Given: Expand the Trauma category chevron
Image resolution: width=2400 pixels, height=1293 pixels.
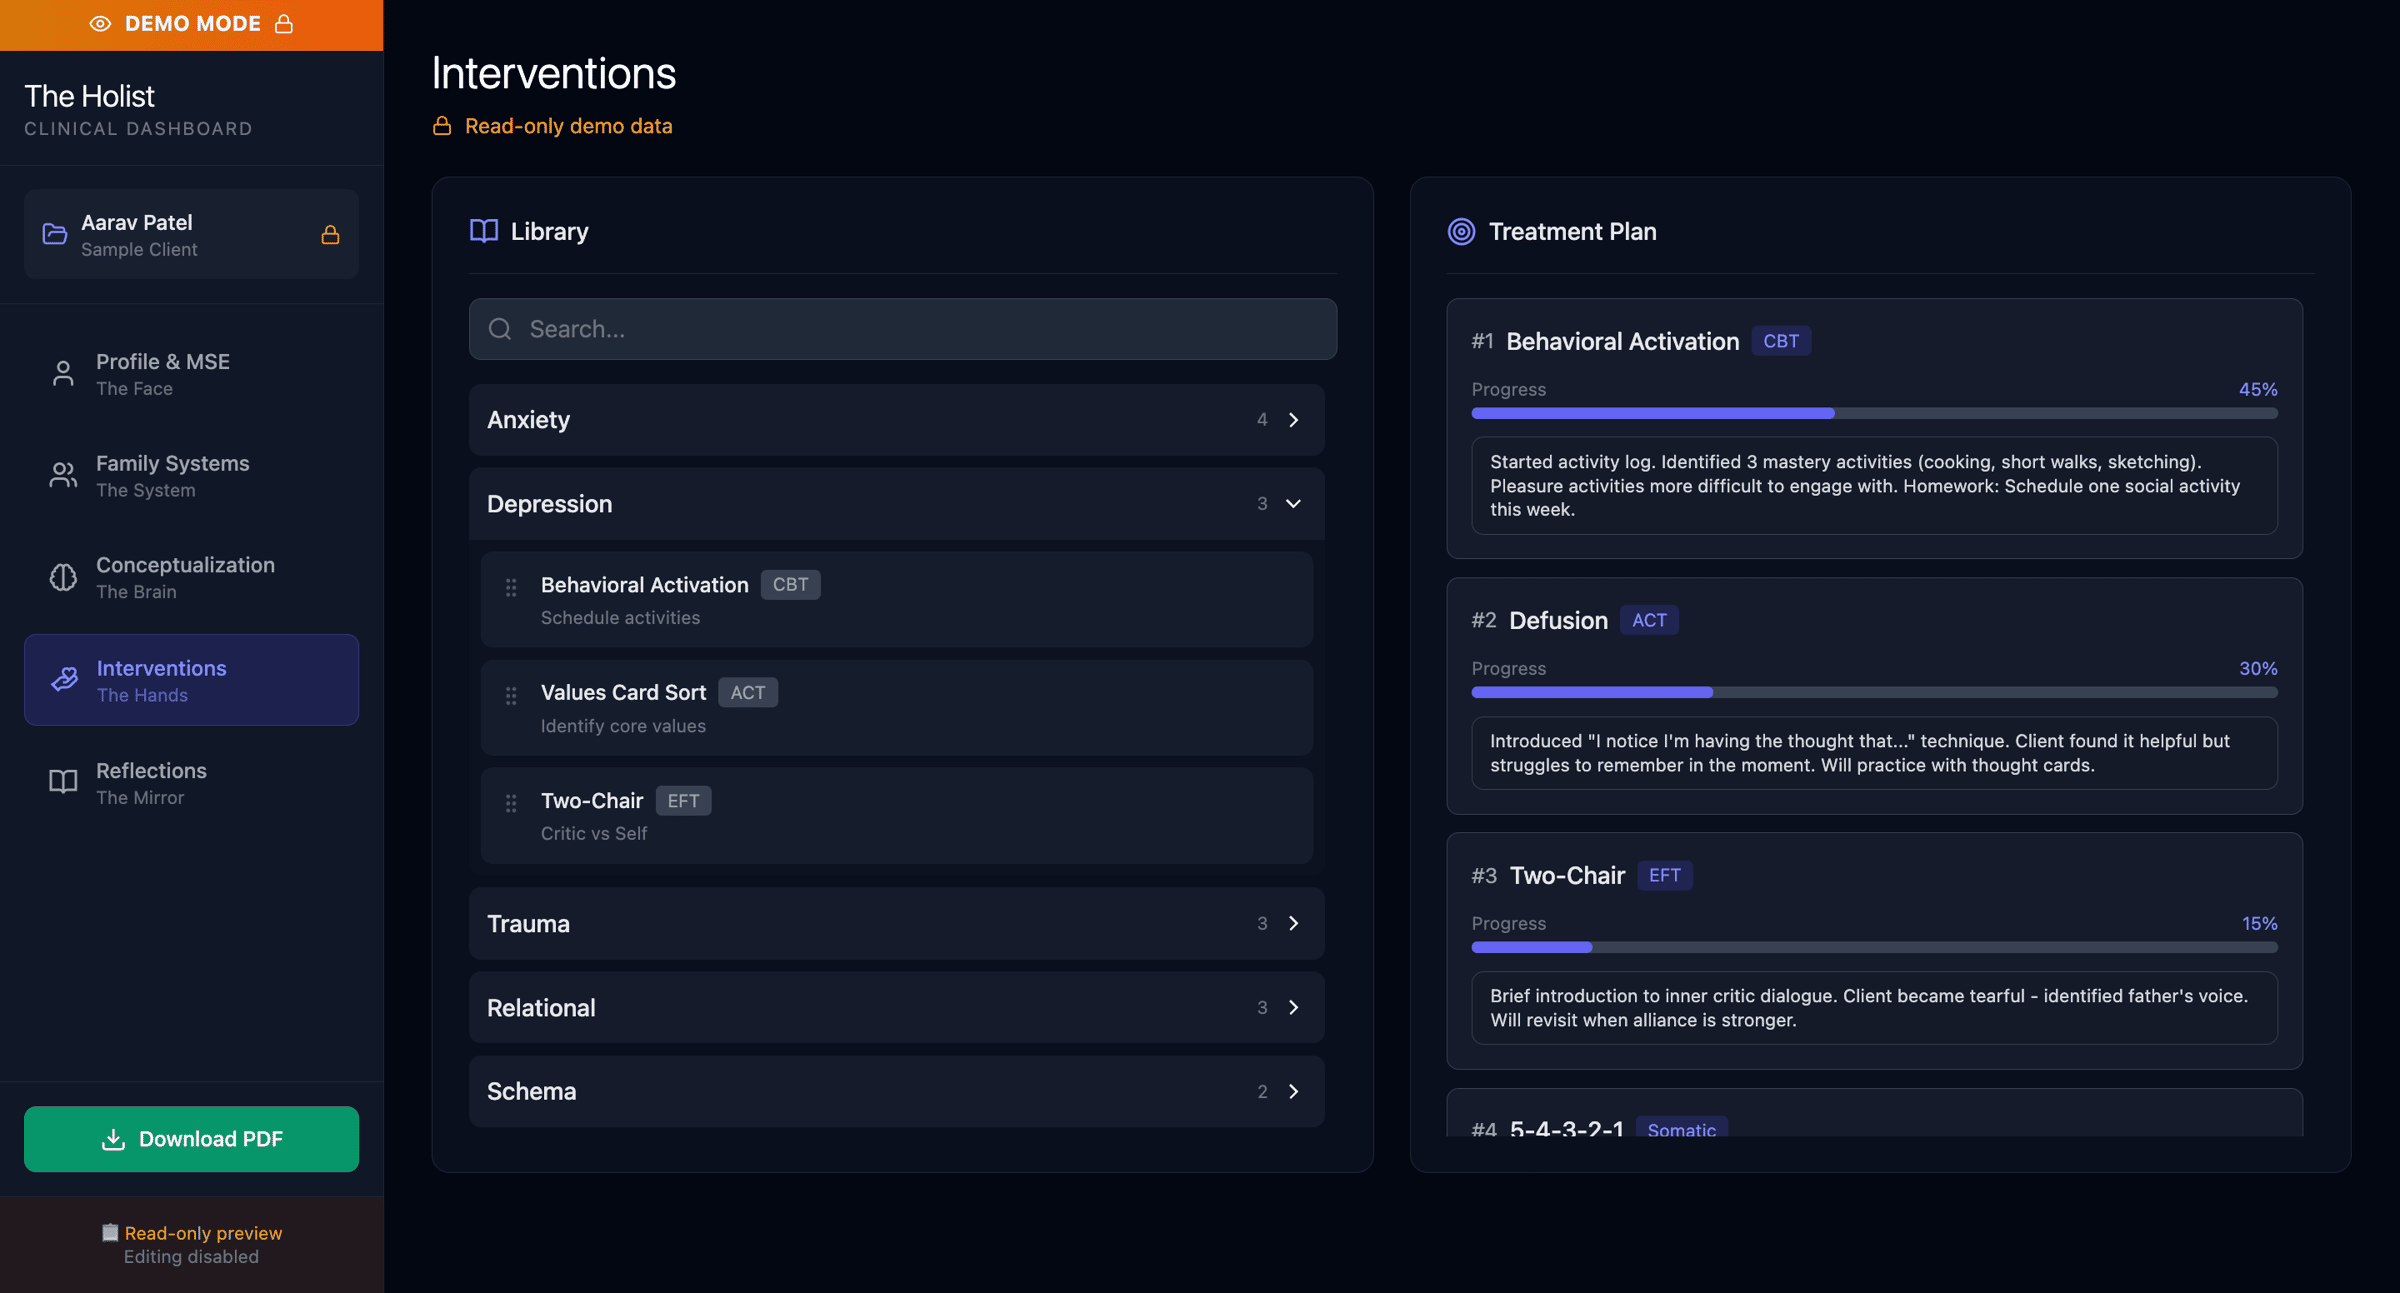Looking at the screenshot, I should pos(1293,923).
